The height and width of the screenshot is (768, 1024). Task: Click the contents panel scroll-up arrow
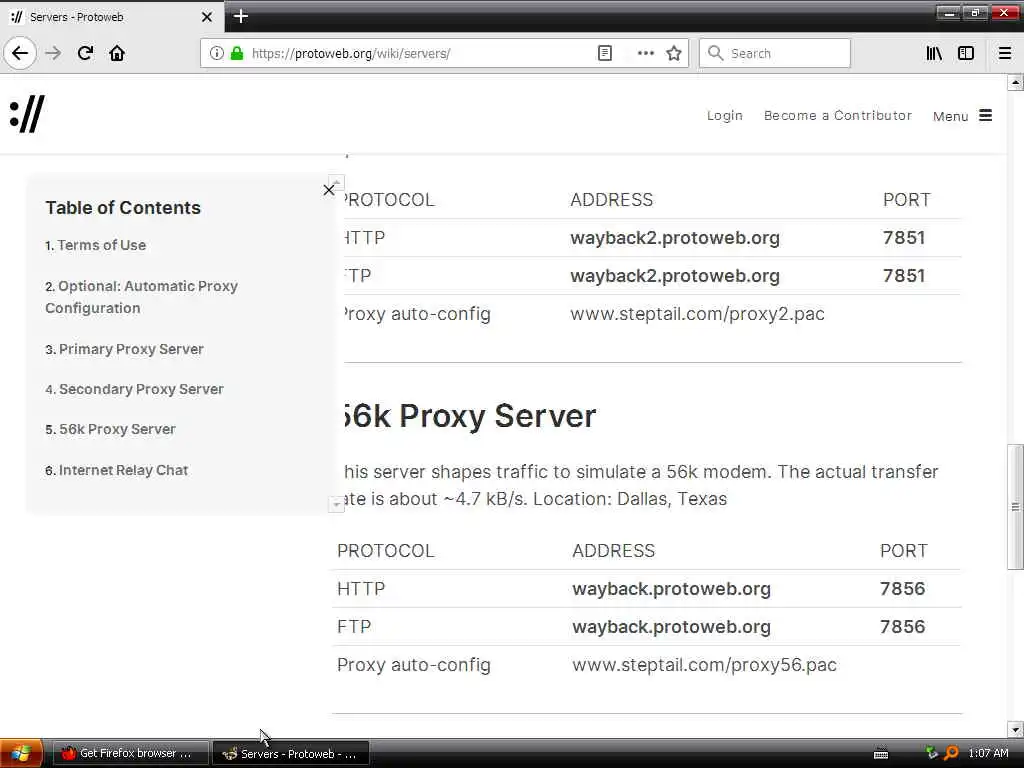336,182
